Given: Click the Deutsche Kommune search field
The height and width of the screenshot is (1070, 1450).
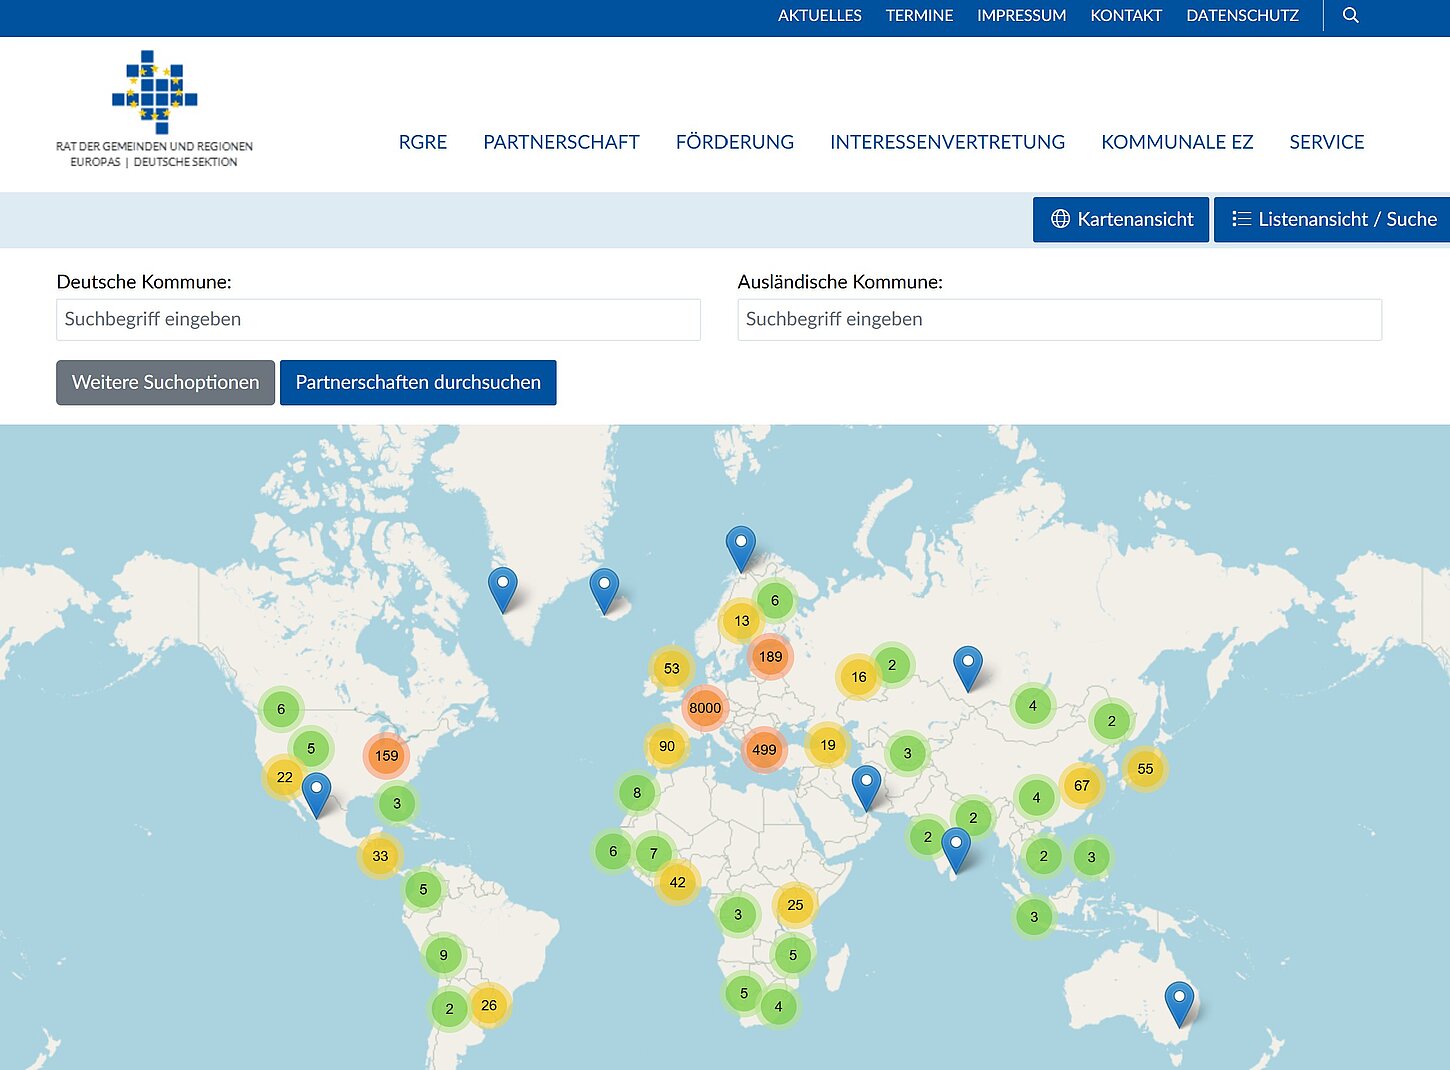Looking at the screenshot, I should click(378, 319).
